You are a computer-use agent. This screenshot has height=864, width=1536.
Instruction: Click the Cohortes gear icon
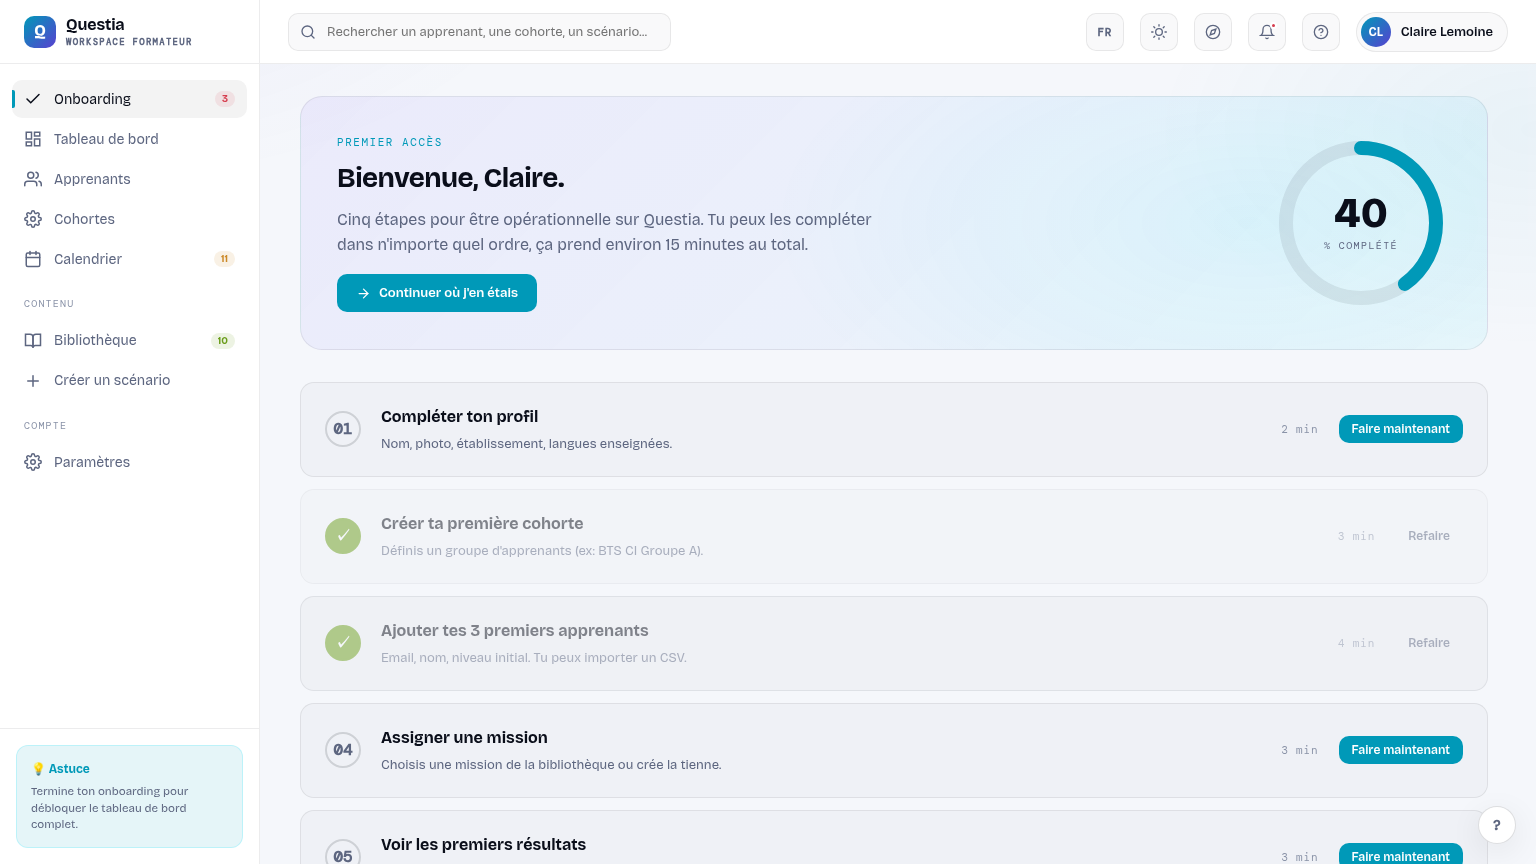33,219
